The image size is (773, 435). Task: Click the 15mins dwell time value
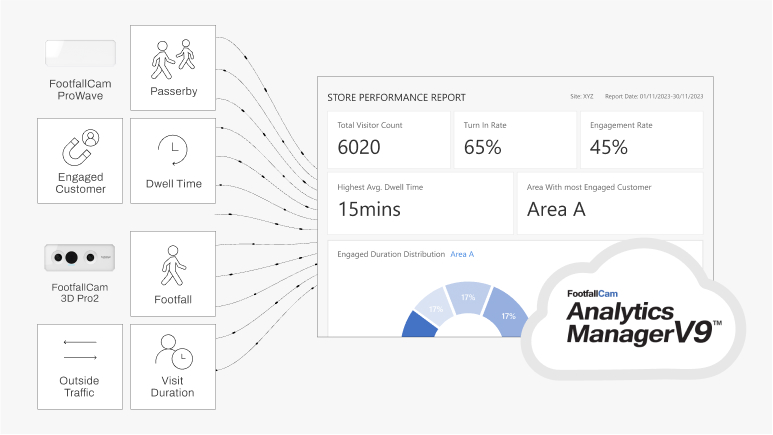(x=369, y=209)
